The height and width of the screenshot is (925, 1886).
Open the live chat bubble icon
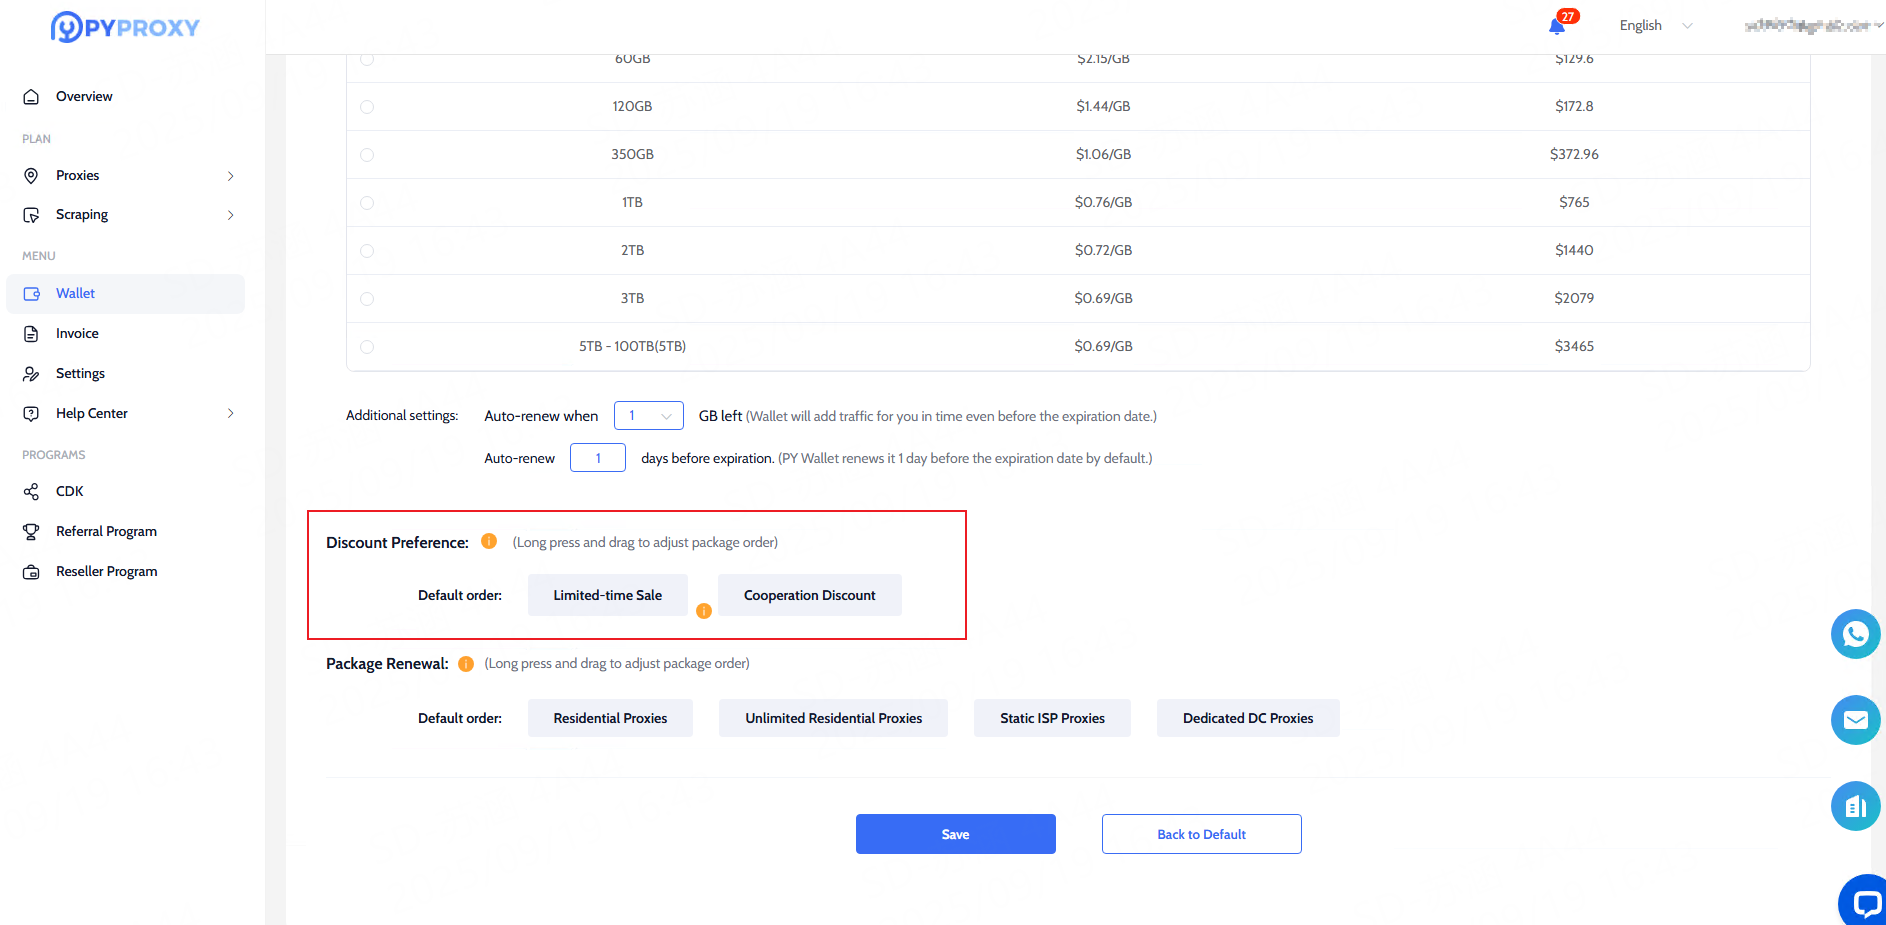1864,902
